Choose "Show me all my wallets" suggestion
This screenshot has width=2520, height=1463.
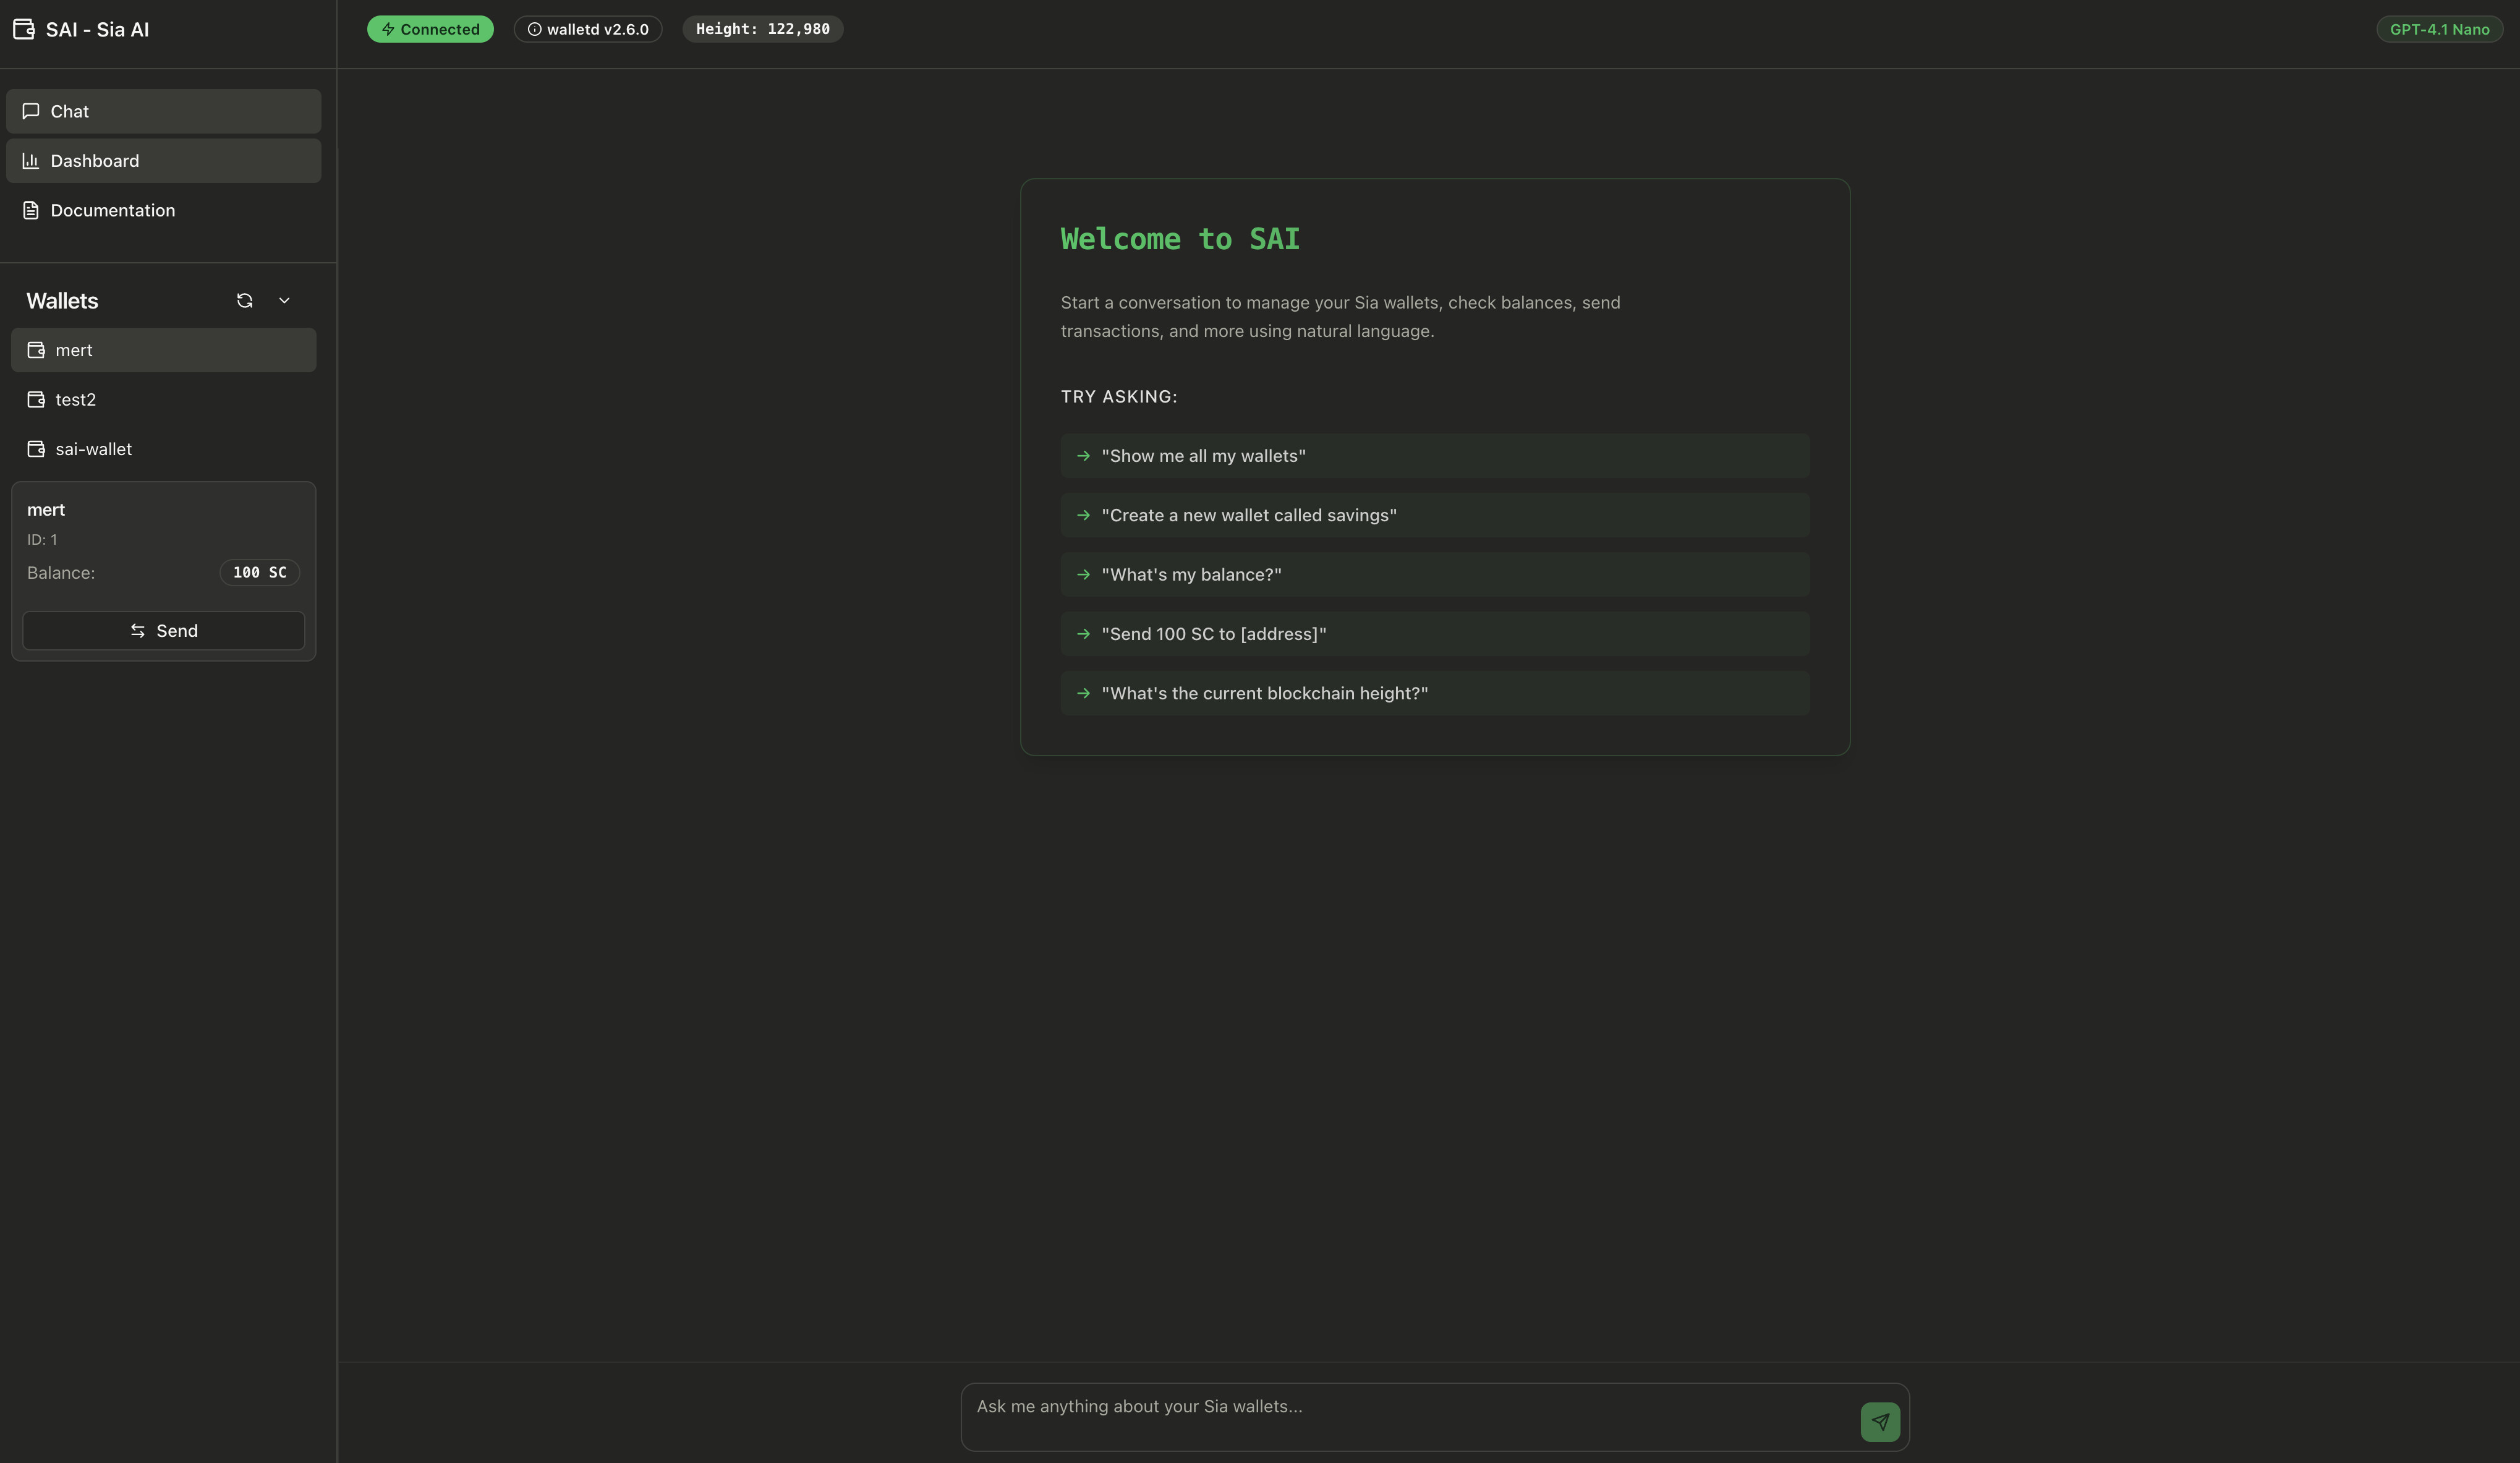click(1435, 456)
